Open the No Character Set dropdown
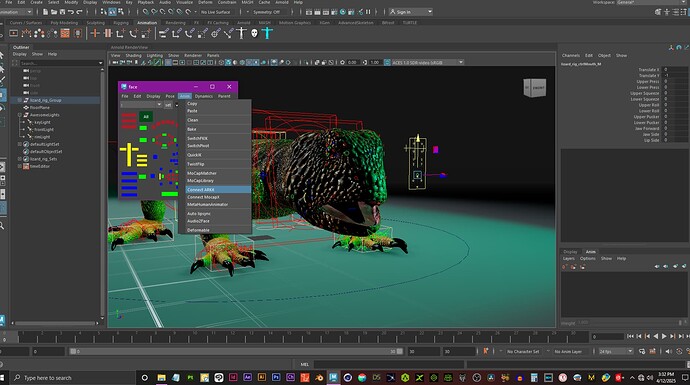This screenshot has width=690, height=385. [523, 351]
